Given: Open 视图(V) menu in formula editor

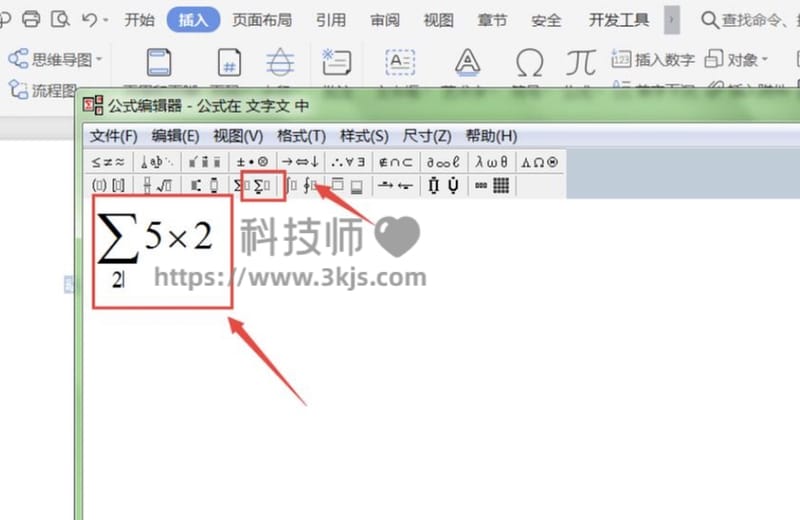Looking at the screenshot, I should (238, 136).
